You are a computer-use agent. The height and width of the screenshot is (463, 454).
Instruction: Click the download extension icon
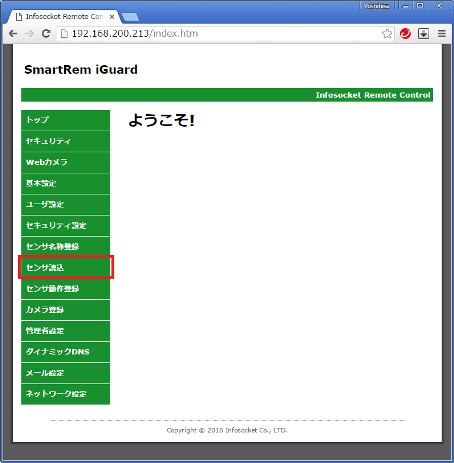pos(423,34)
